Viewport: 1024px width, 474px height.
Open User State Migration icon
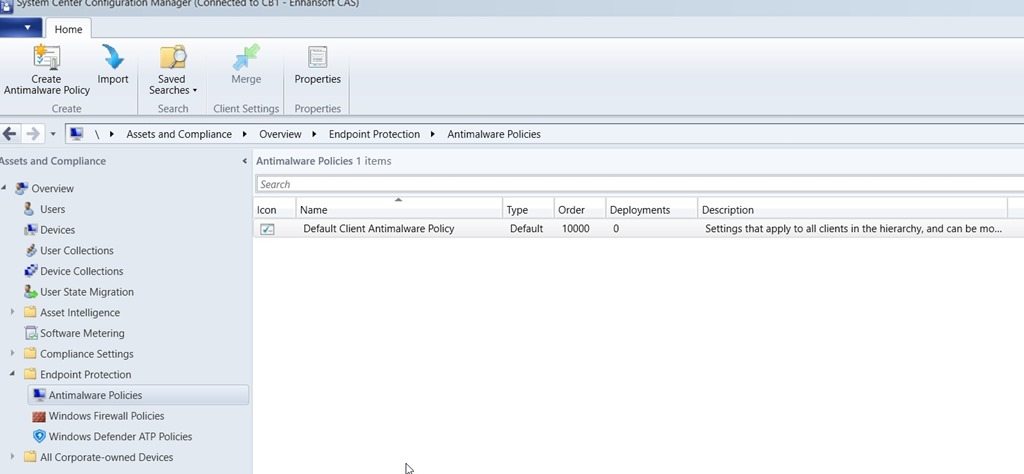(31, 292)
